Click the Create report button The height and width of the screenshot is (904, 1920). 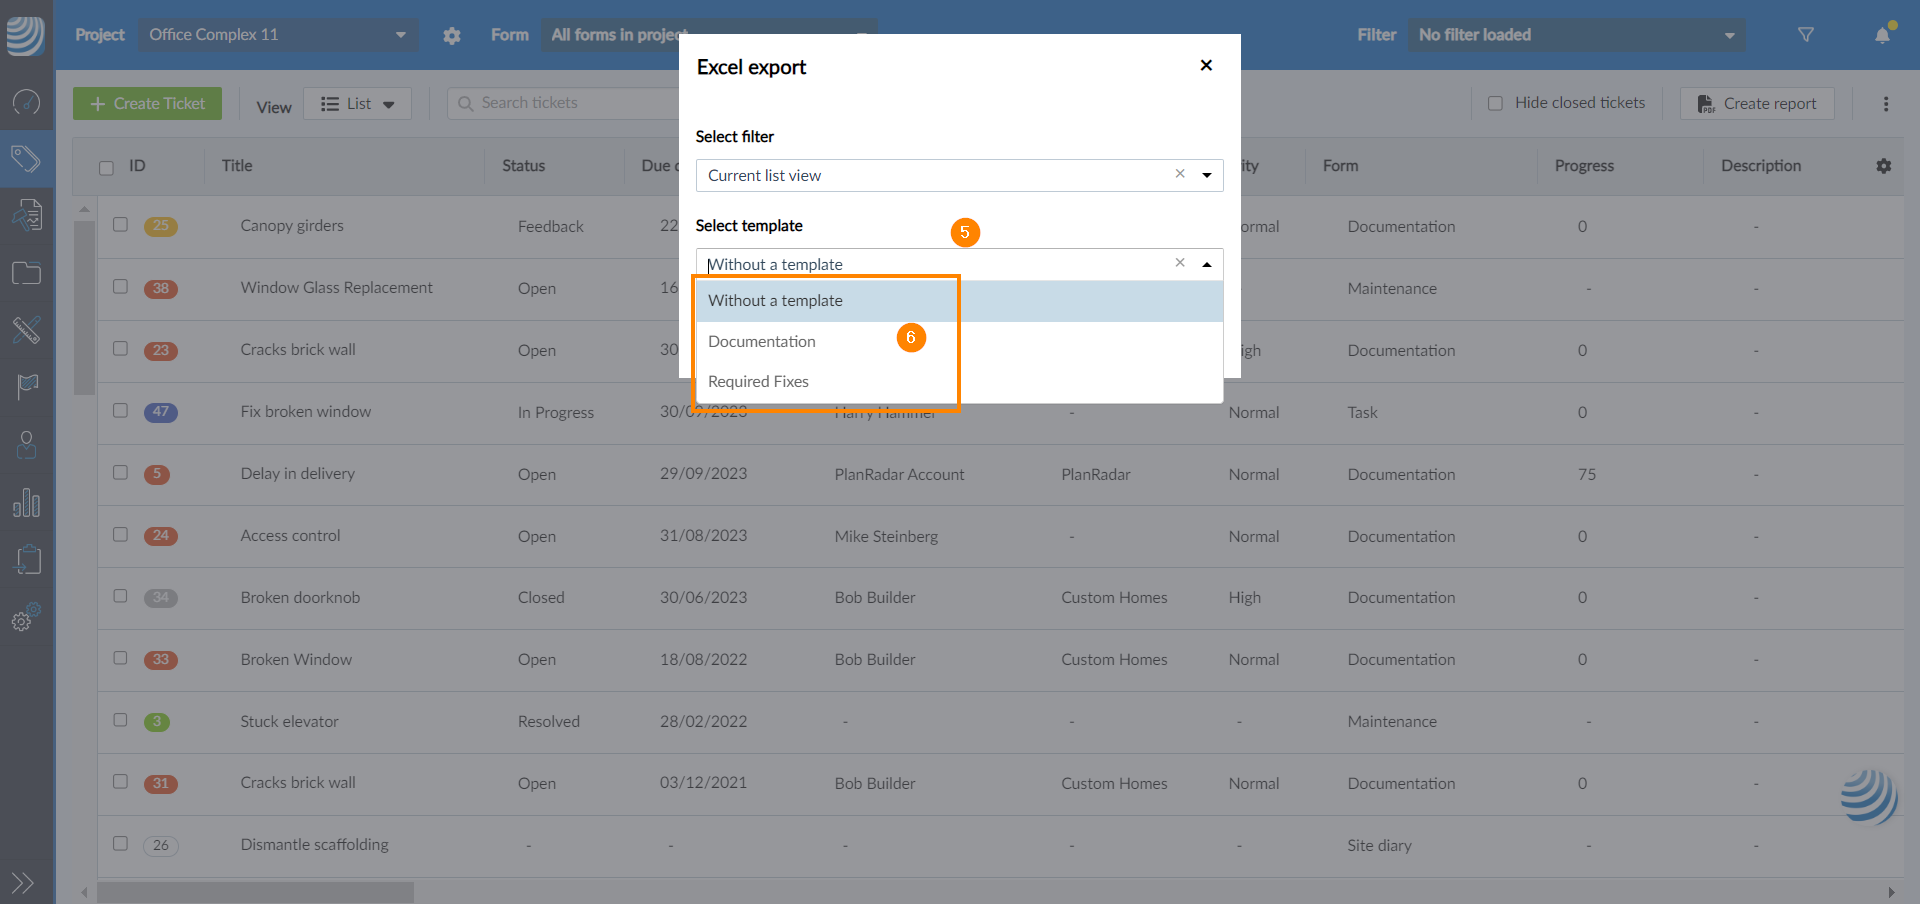click(x=1756, y=104)
